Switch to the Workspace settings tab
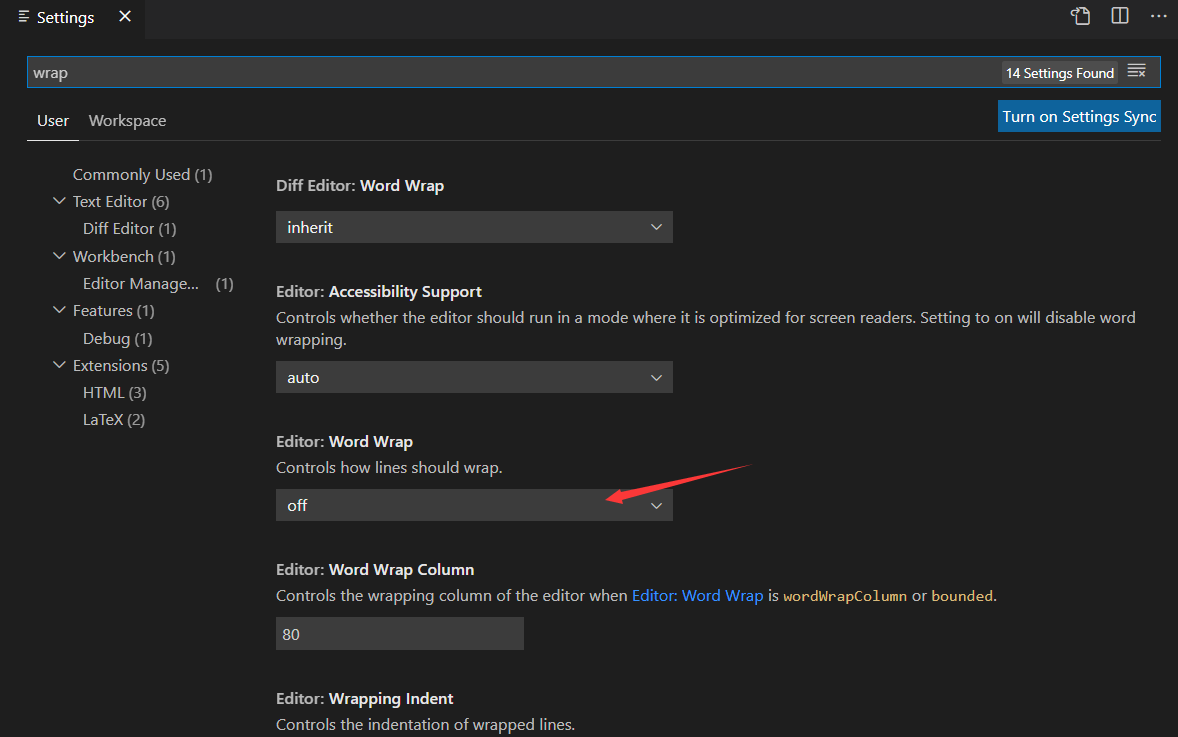1178x737 pixels. (127, 120)
